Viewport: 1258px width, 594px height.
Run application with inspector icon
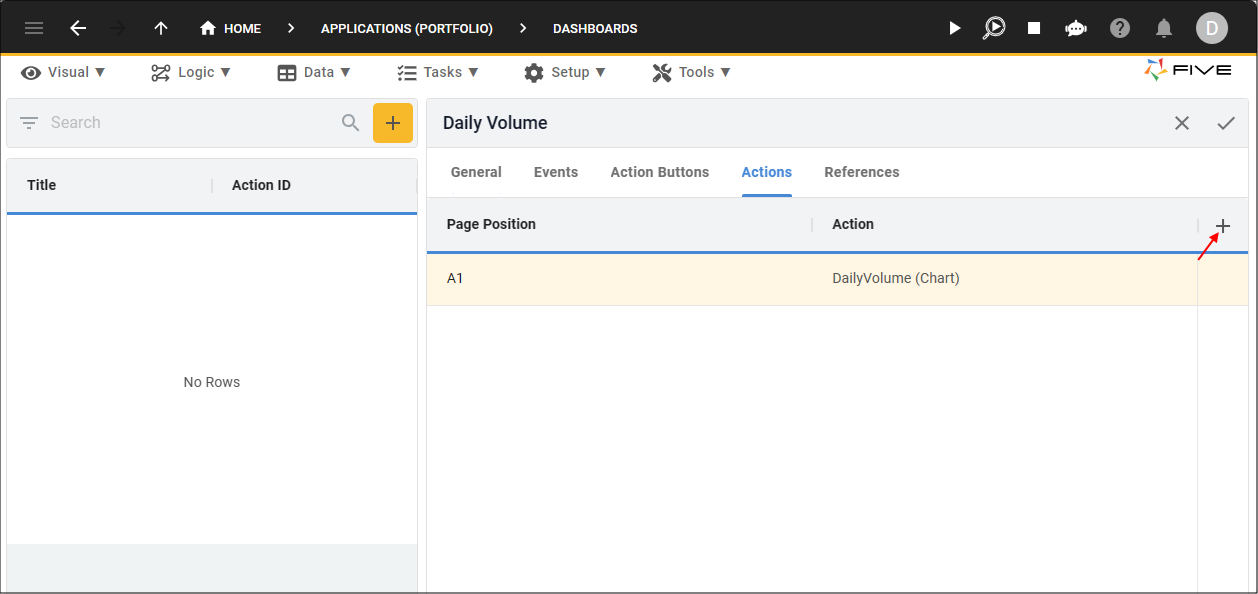[x=994, y=28]
